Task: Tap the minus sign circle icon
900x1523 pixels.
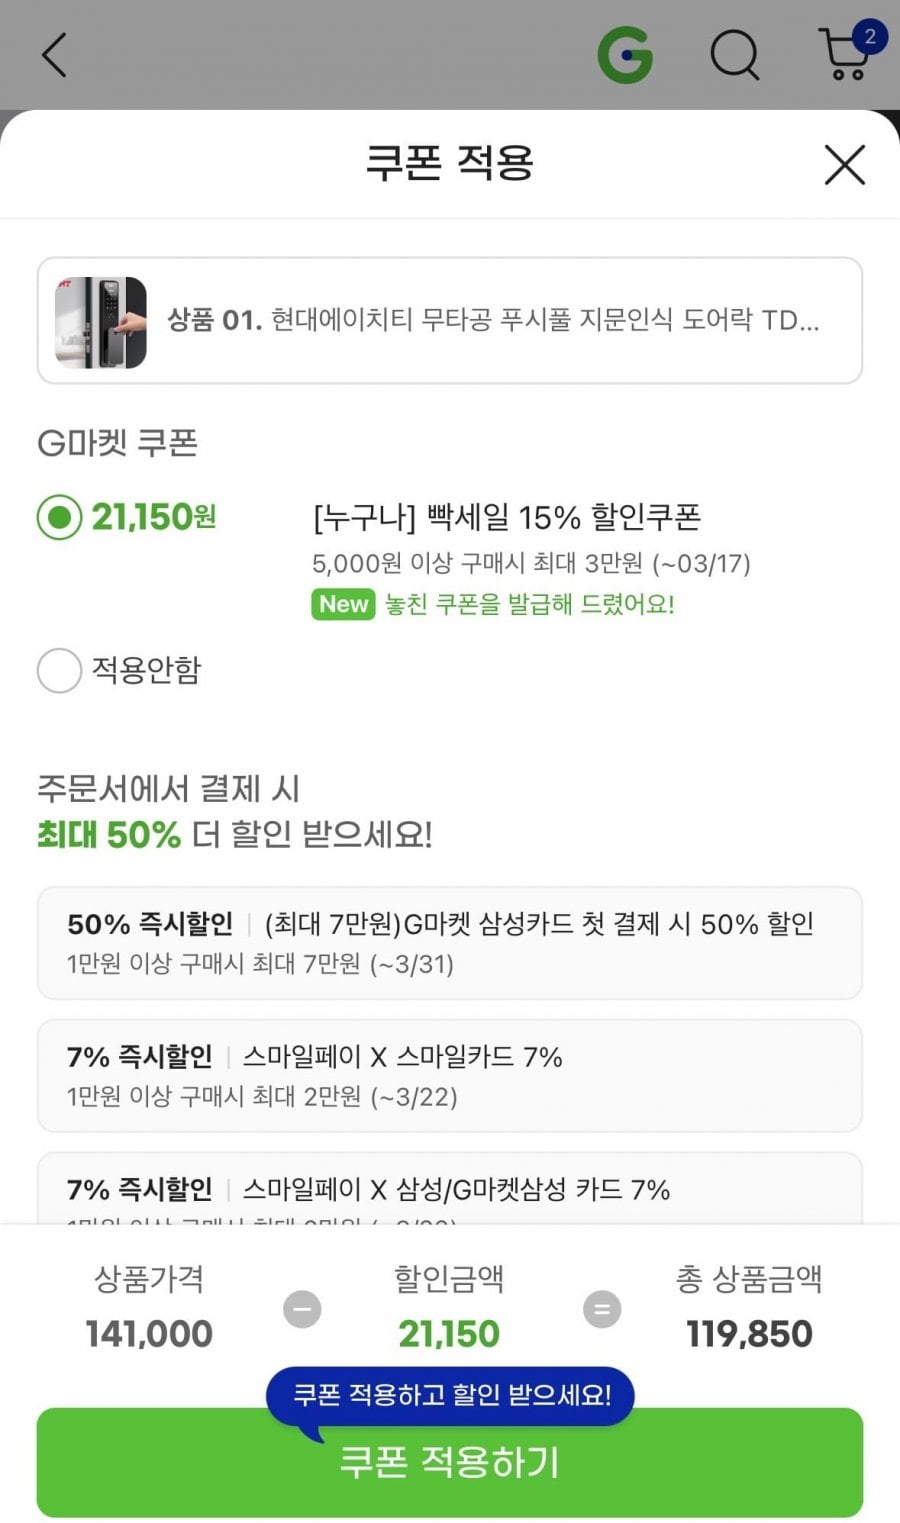Action: click(x=302, y=1309)
